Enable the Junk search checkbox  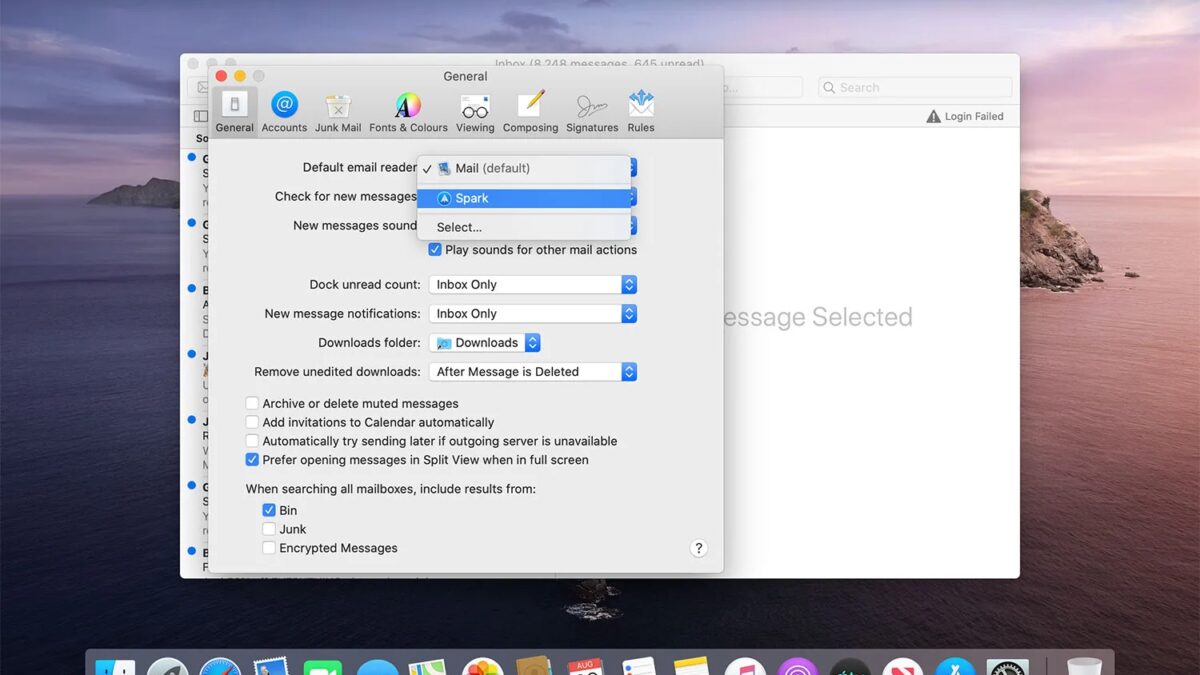pyautogui.click(x=269, y=529)
